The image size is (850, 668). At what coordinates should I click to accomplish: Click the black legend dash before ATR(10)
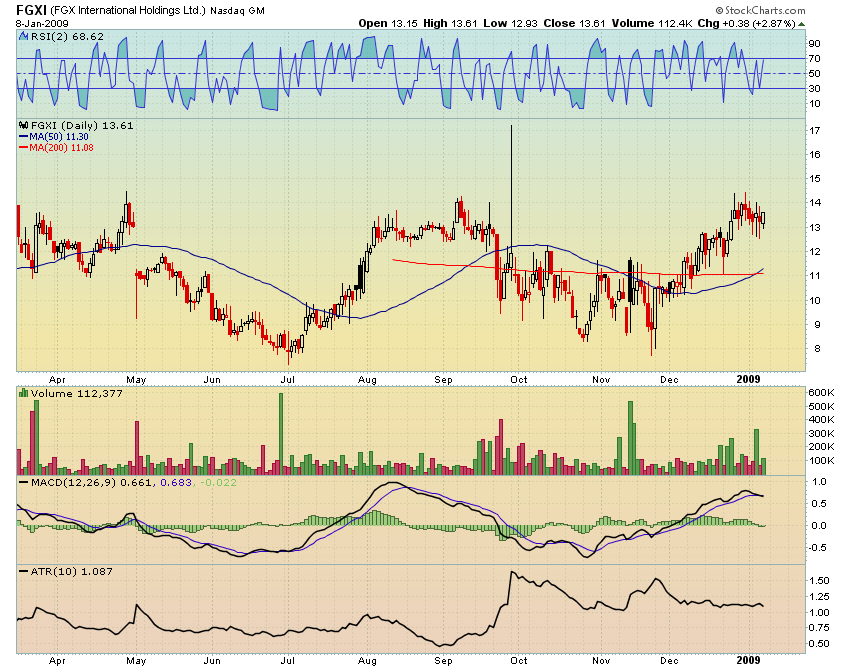point(23,571)
